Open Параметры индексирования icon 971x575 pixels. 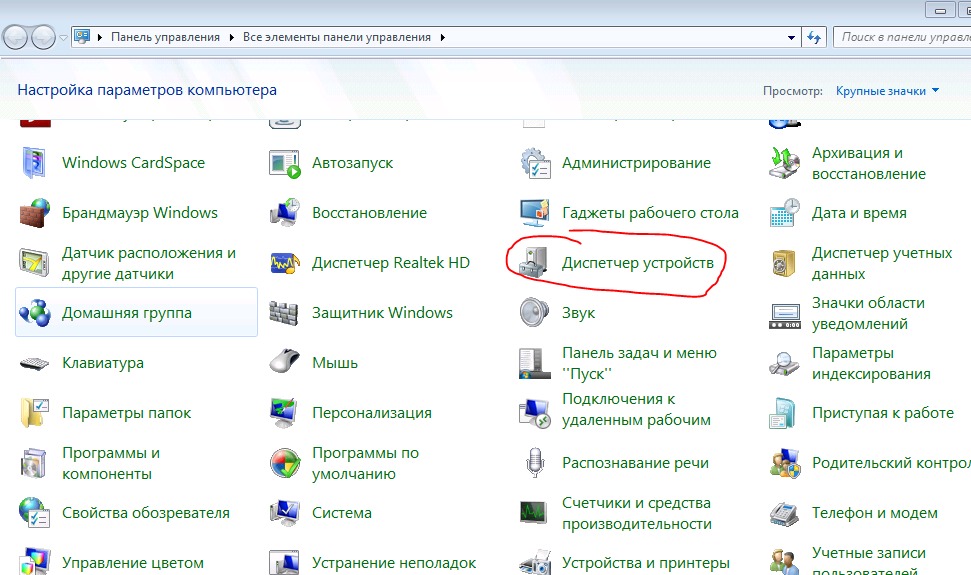click(x=784, y=363)
